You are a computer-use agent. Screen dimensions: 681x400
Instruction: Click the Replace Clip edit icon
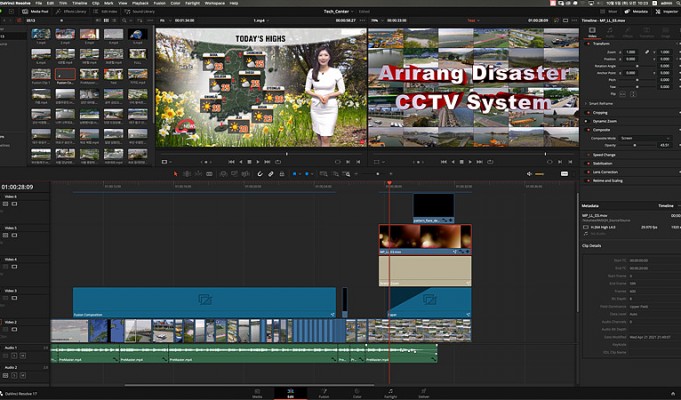pyautogui.click(x=245, y=174)
